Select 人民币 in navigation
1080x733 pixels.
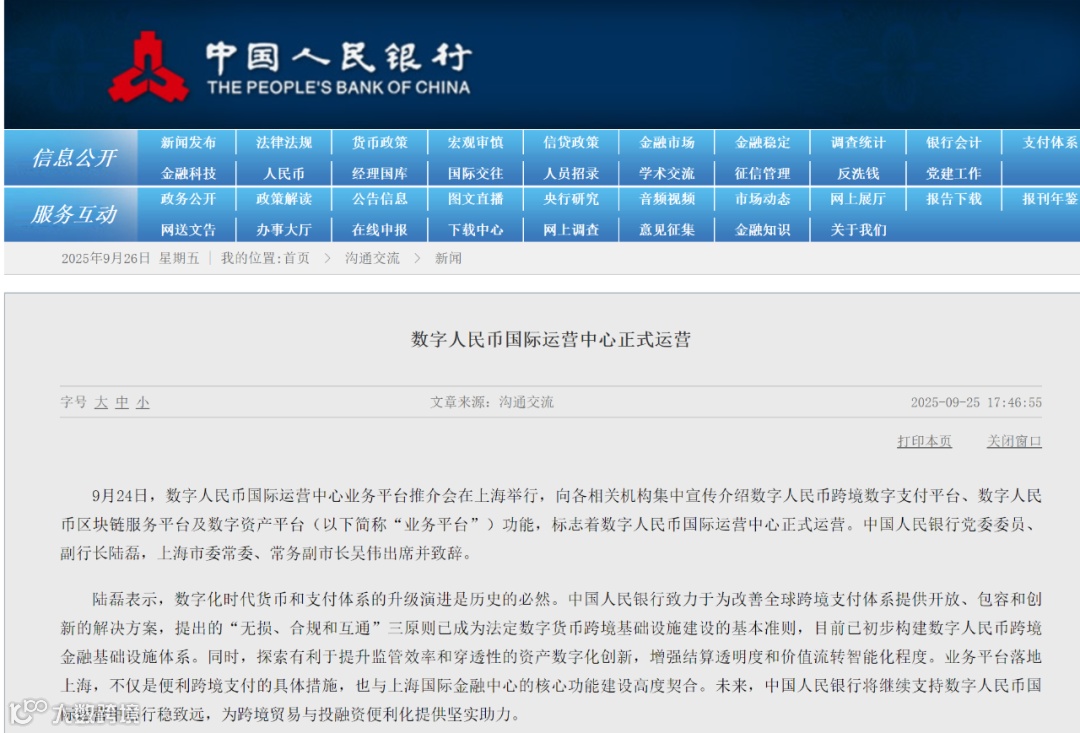pos(284,174)
